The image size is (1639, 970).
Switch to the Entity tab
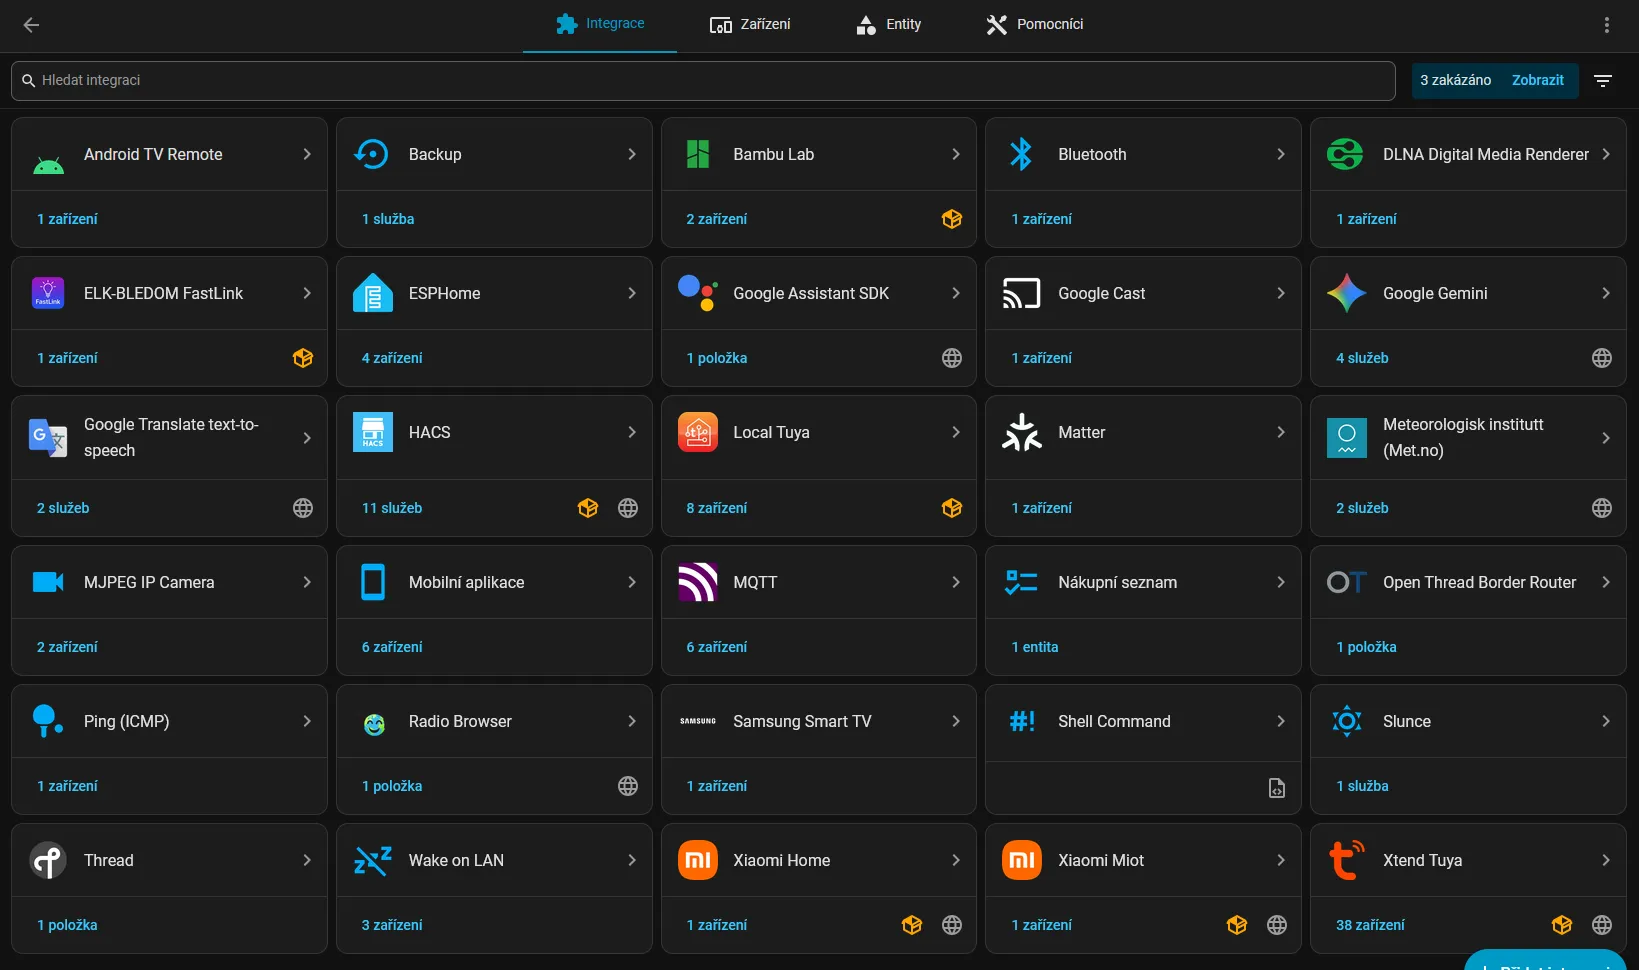[x=888, y=25]
